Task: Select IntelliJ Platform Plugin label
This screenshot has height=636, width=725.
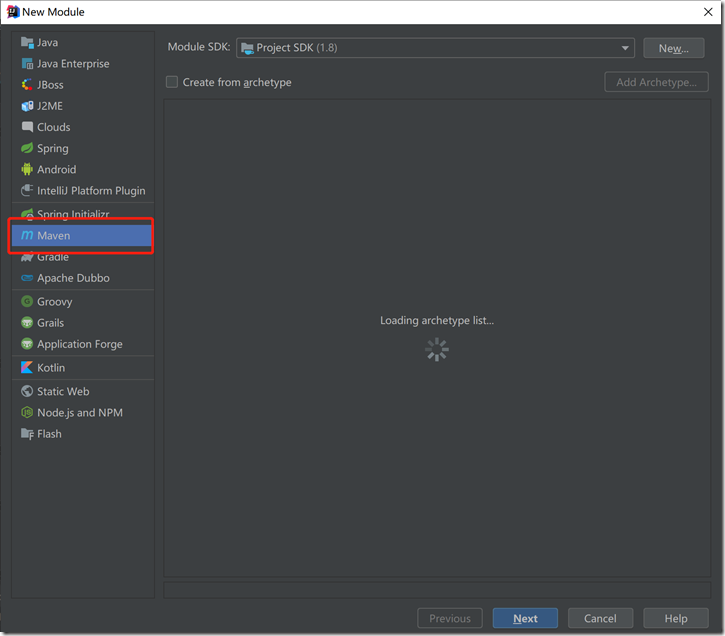Action: coord(91,191)
